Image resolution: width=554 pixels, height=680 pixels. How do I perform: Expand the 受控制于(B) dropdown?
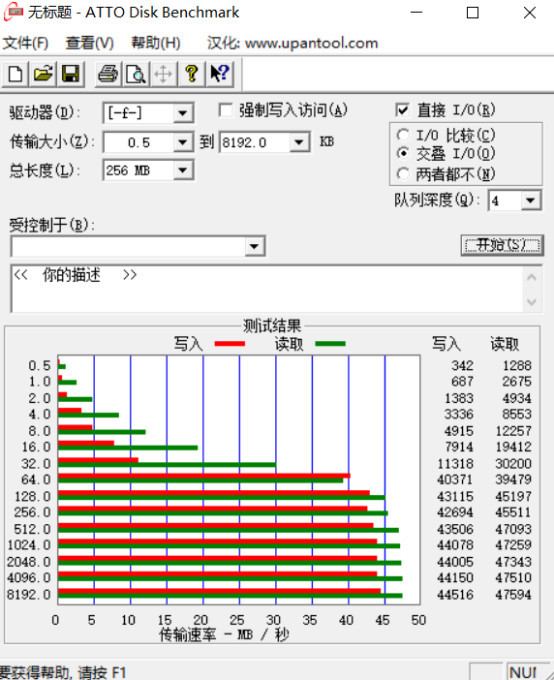point(254,247)
